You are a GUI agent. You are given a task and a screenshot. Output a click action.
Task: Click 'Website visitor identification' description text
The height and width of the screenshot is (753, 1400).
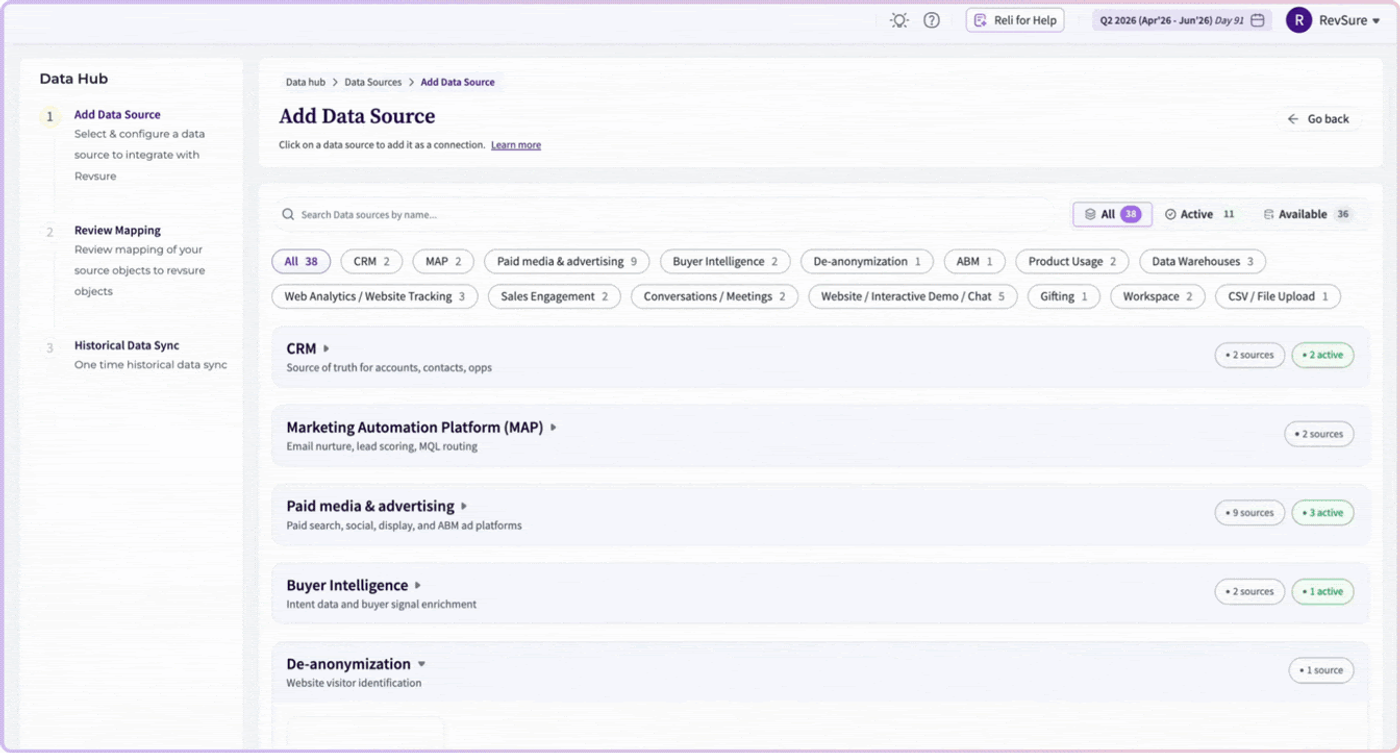(x=354, y=683)
